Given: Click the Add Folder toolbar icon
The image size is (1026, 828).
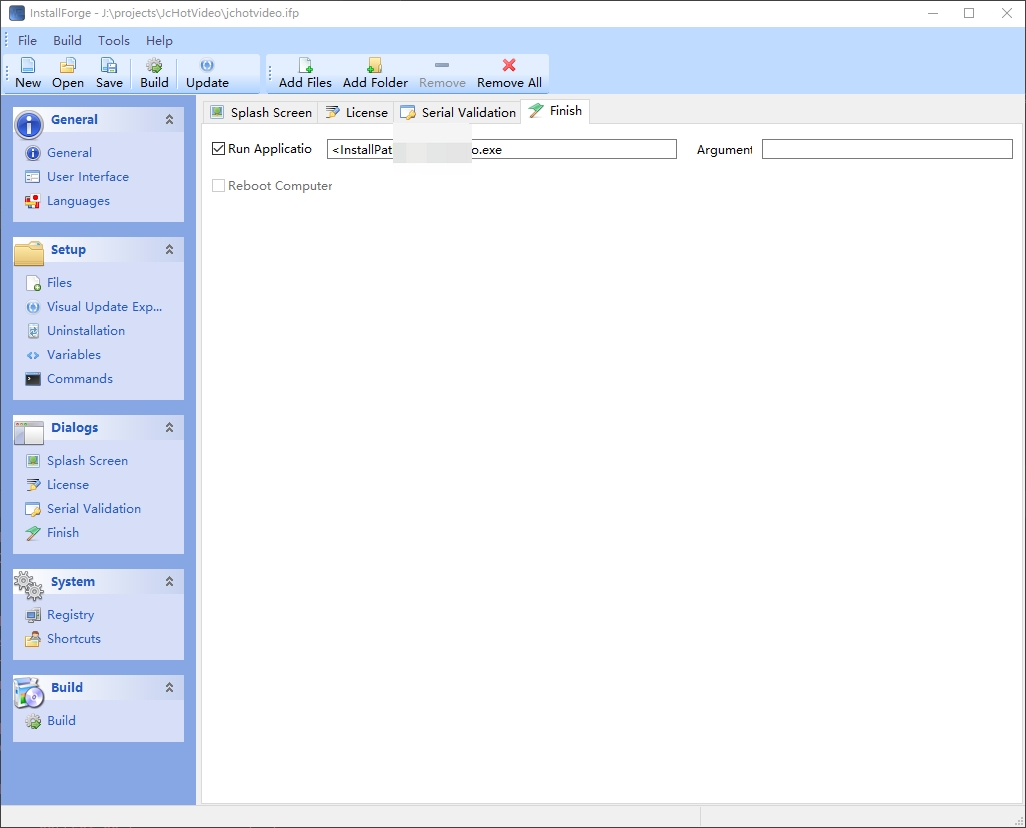Looking at the screenshot, I should 374,65.
